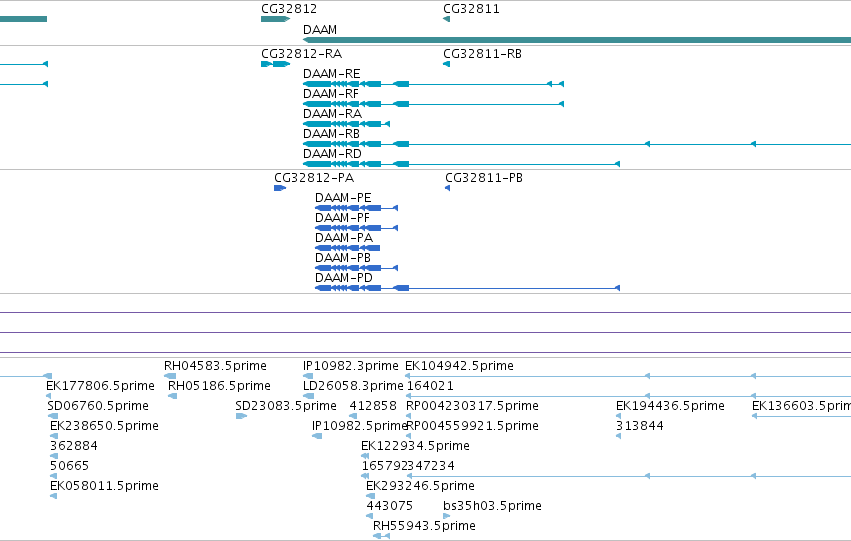Click the bs35h03.5prime EST label
The width and height of the screenshot is (851, 541).
click(492, 507)
